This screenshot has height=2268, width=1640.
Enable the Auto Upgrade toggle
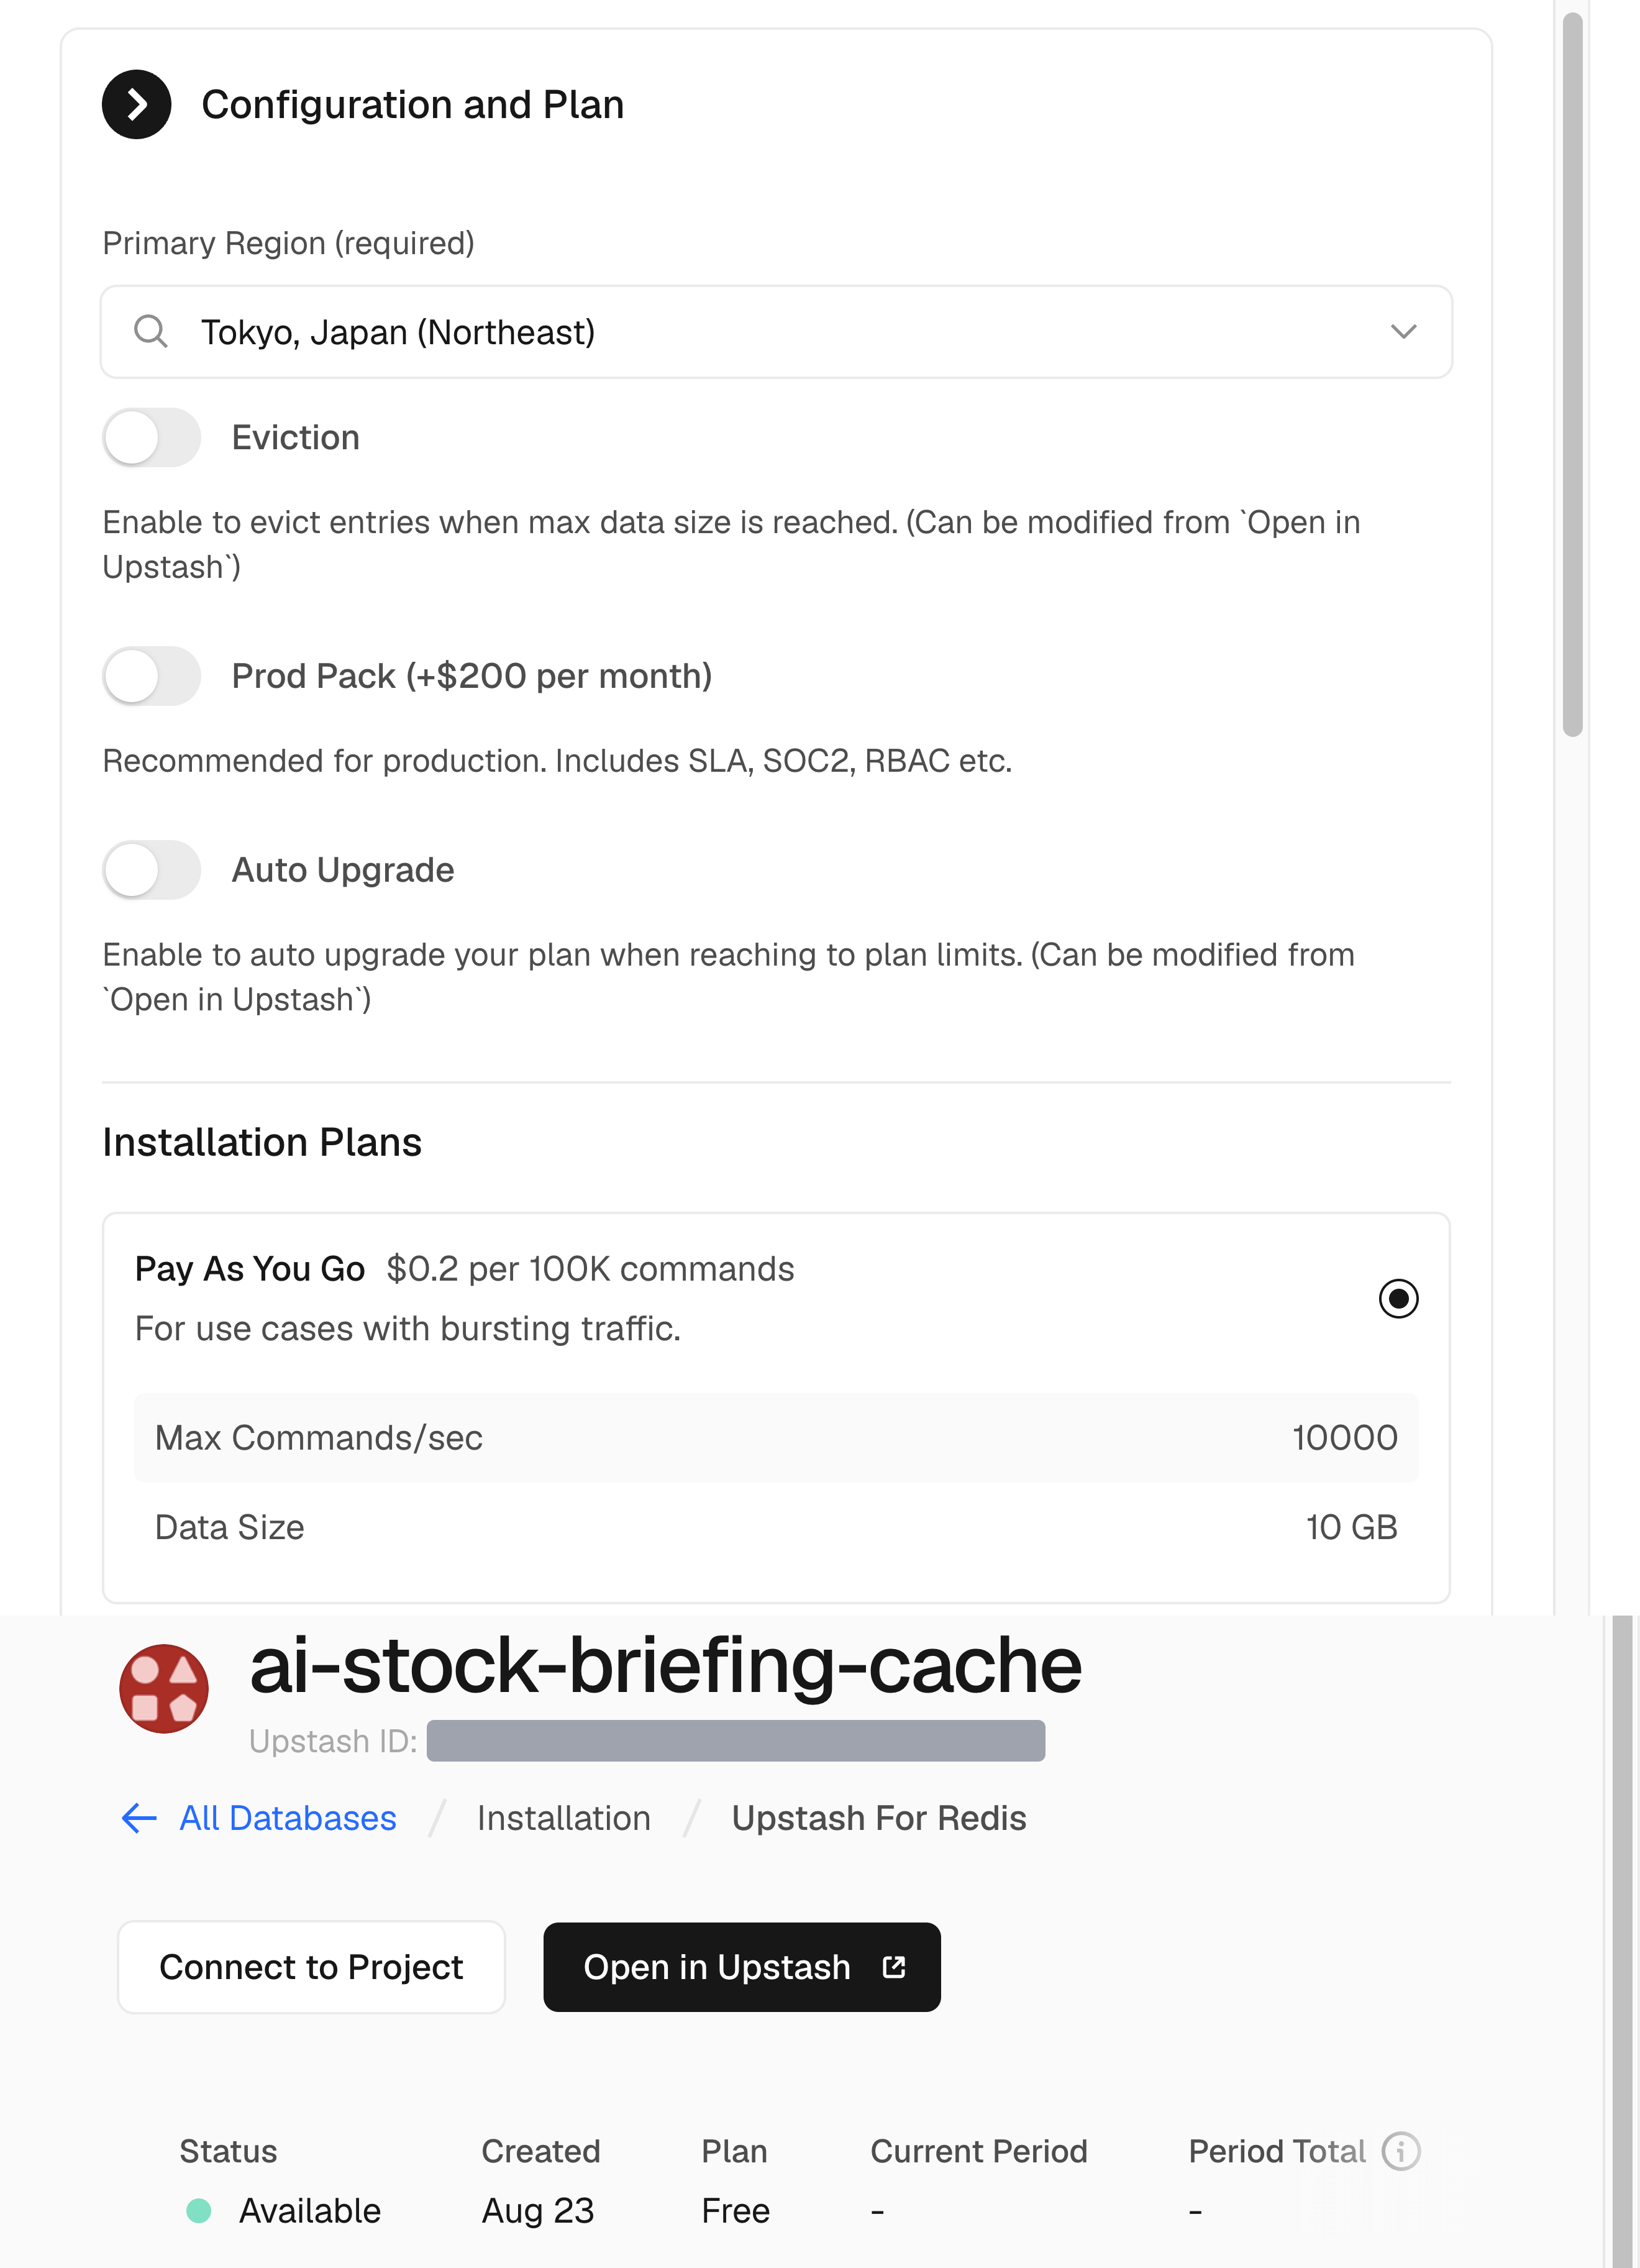tap(152, 870)
